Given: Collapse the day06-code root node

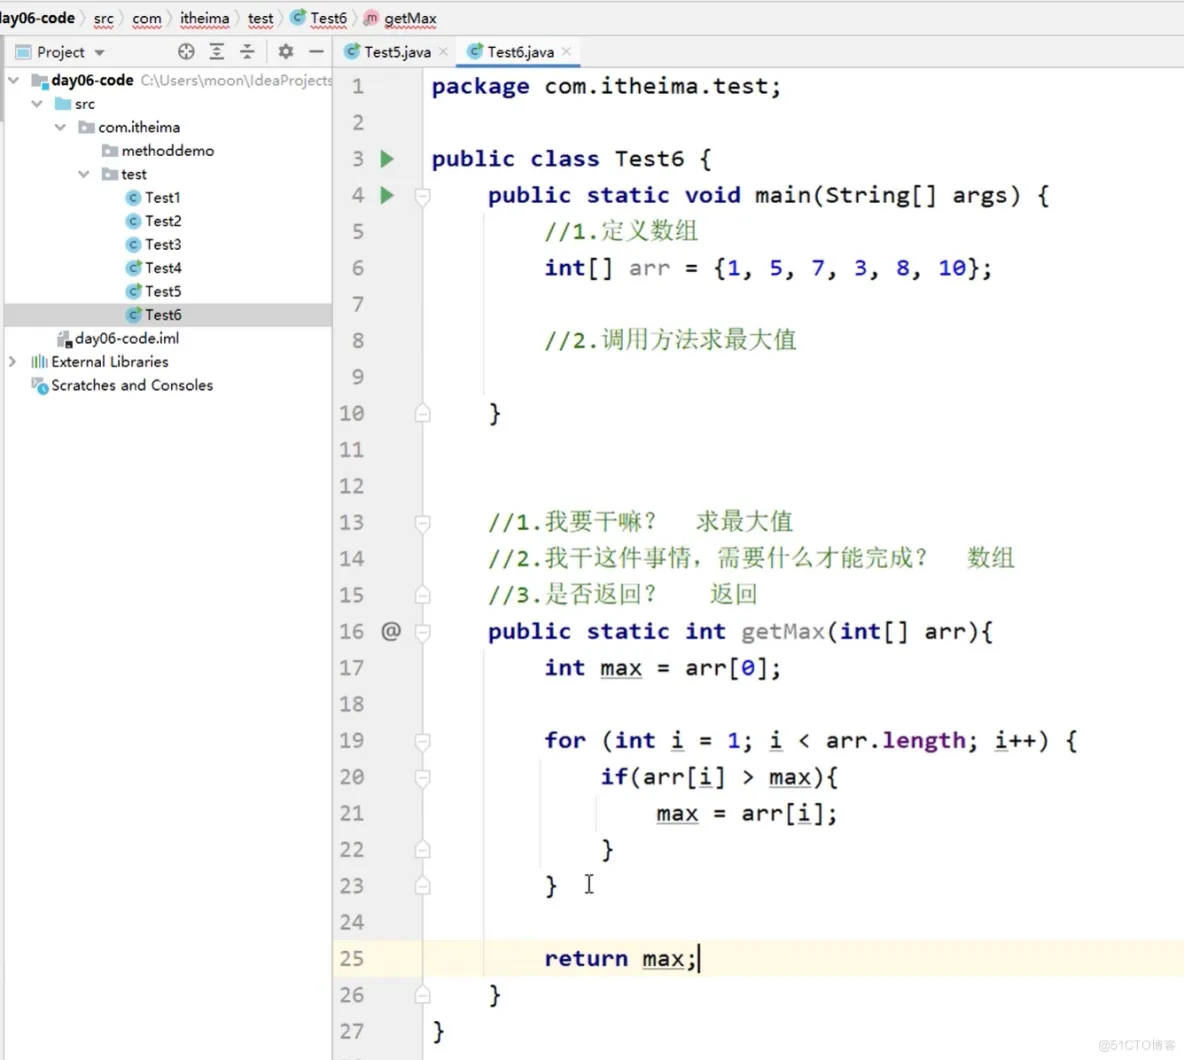Looking at the screenshot, I should pyautogui.click(x=14, y=80).
